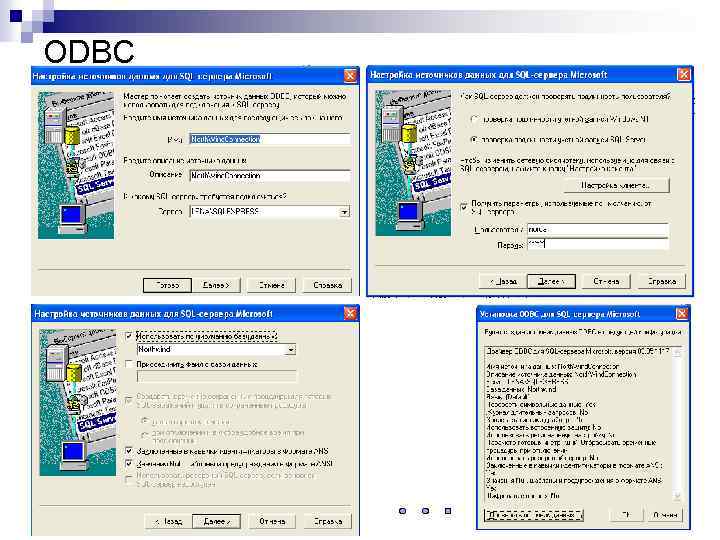
Task: Click the square slide navigation icon
Action: coord(448,511)
